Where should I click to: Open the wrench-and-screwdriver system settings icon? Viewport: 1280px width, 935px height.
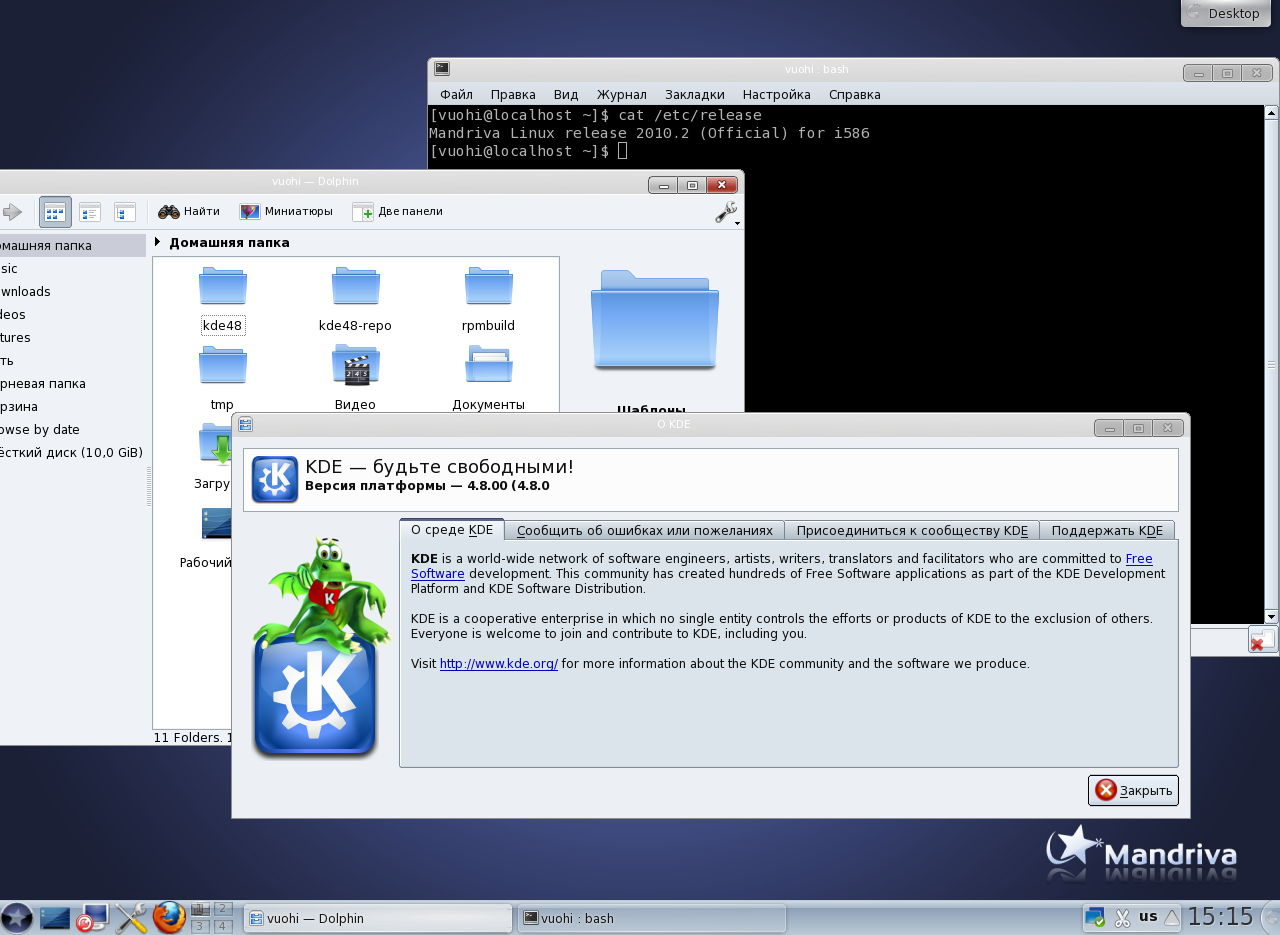[131, 917]
